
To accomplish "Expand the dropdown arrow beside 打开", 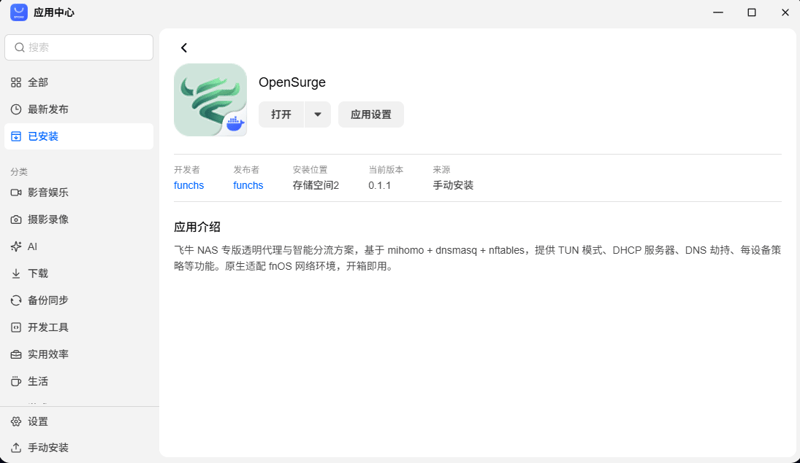I will [317, 114].
